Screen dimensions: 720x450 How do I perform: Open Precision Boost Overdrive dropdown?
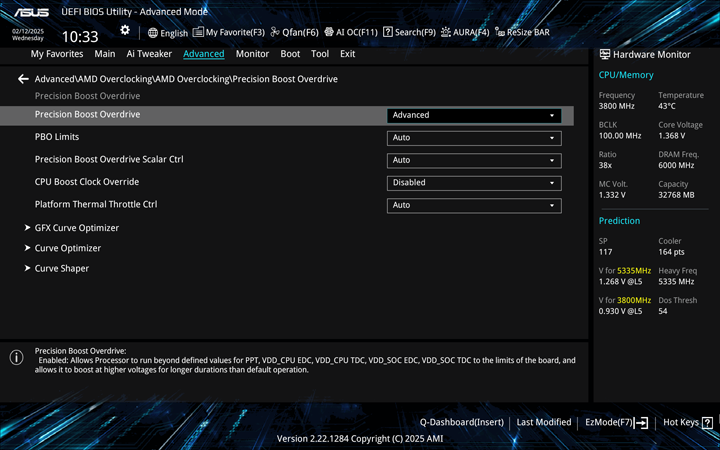473,115
